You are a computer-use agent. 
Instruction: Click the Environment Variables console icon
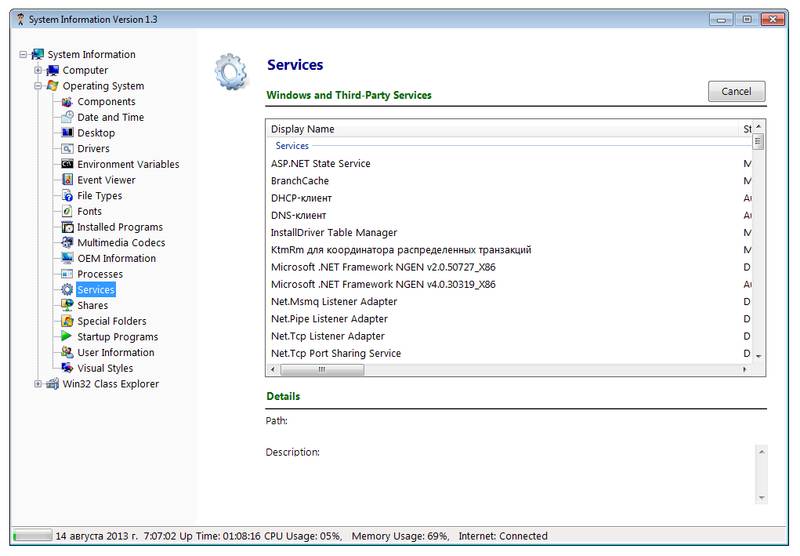(67, 164)
